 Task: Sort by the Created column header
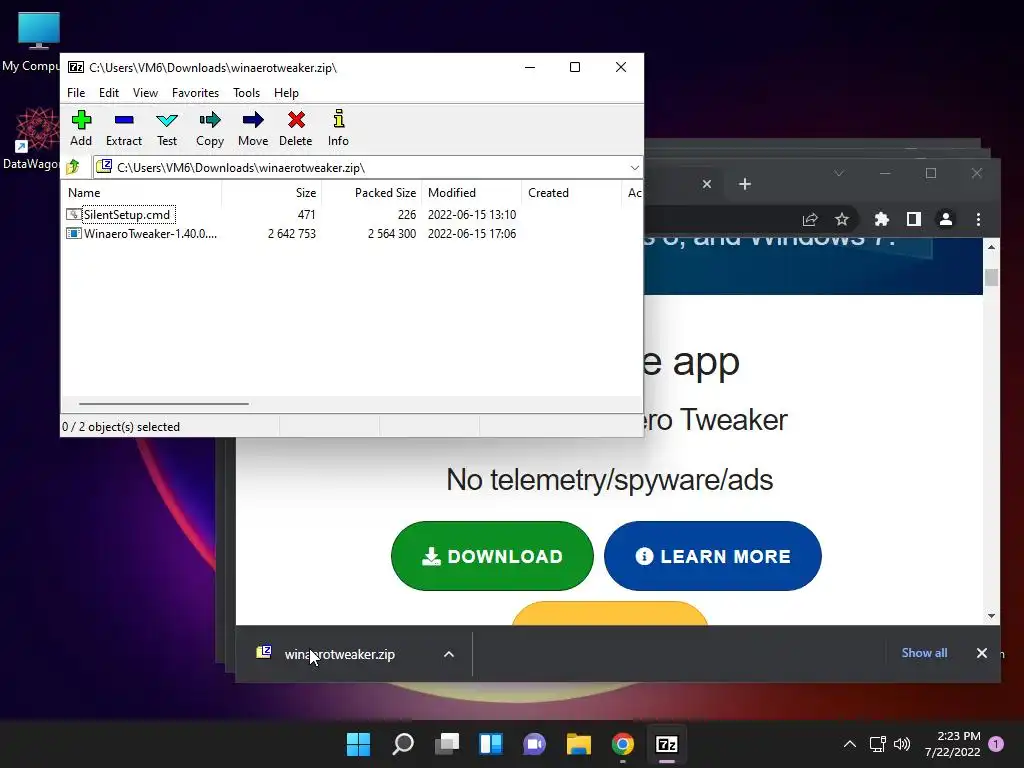571,193
